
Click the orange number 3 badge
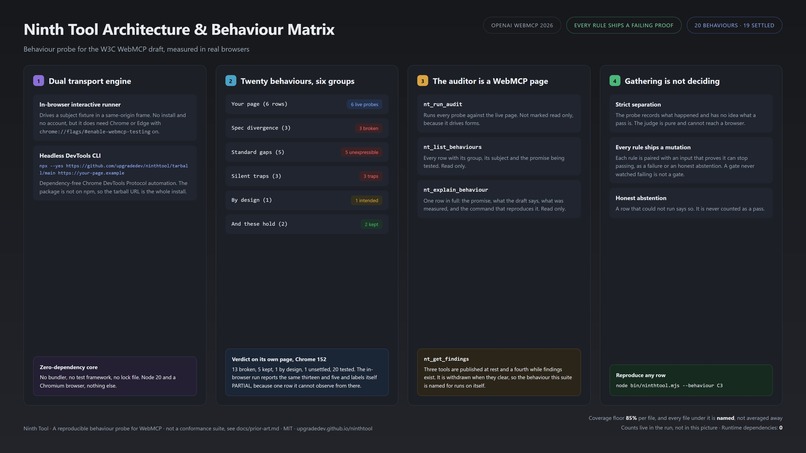[423, 81]
